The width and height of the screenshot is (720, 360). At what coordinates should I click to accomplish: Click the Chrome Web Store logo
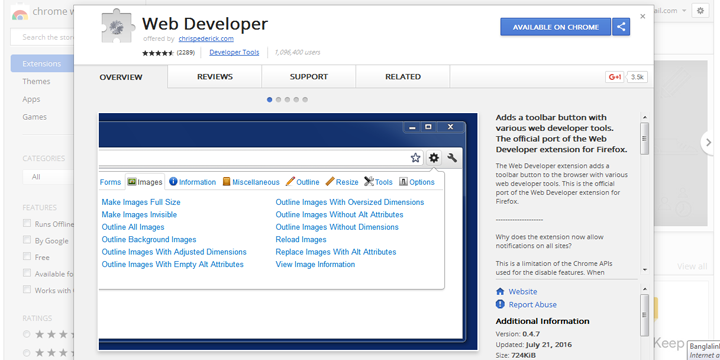coord(20,12)
